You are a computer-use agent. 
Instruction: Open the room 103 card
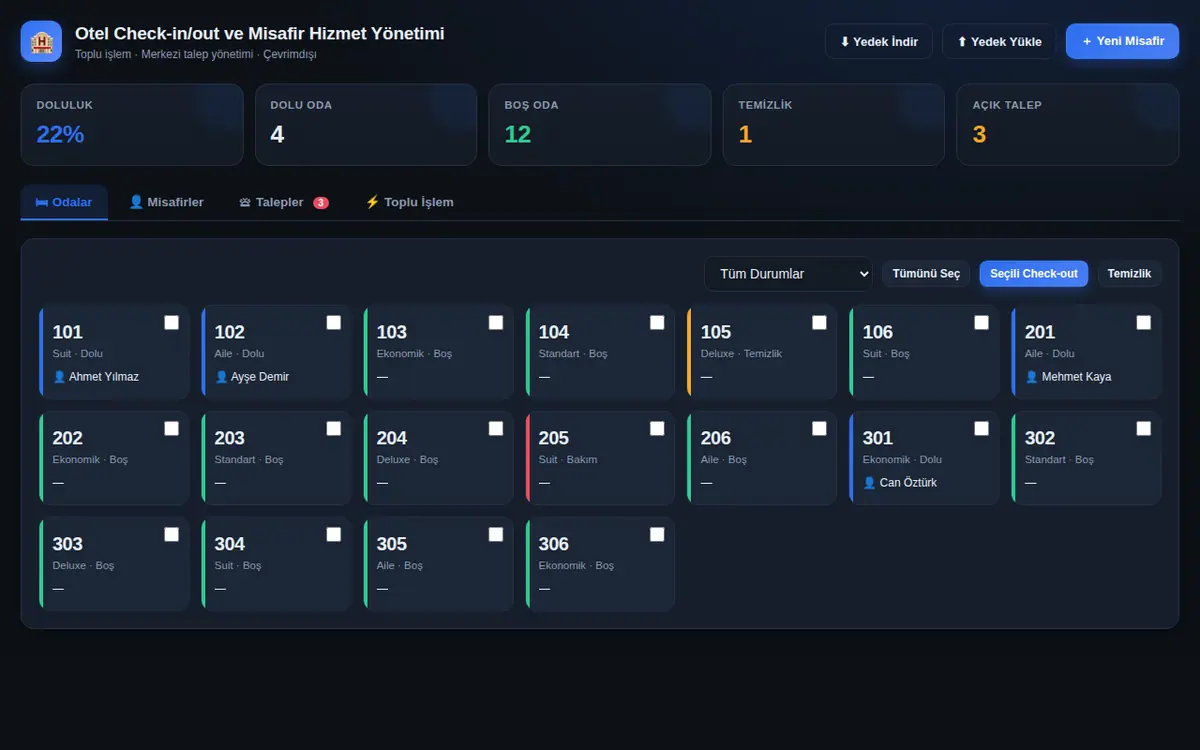coord(438,352)
